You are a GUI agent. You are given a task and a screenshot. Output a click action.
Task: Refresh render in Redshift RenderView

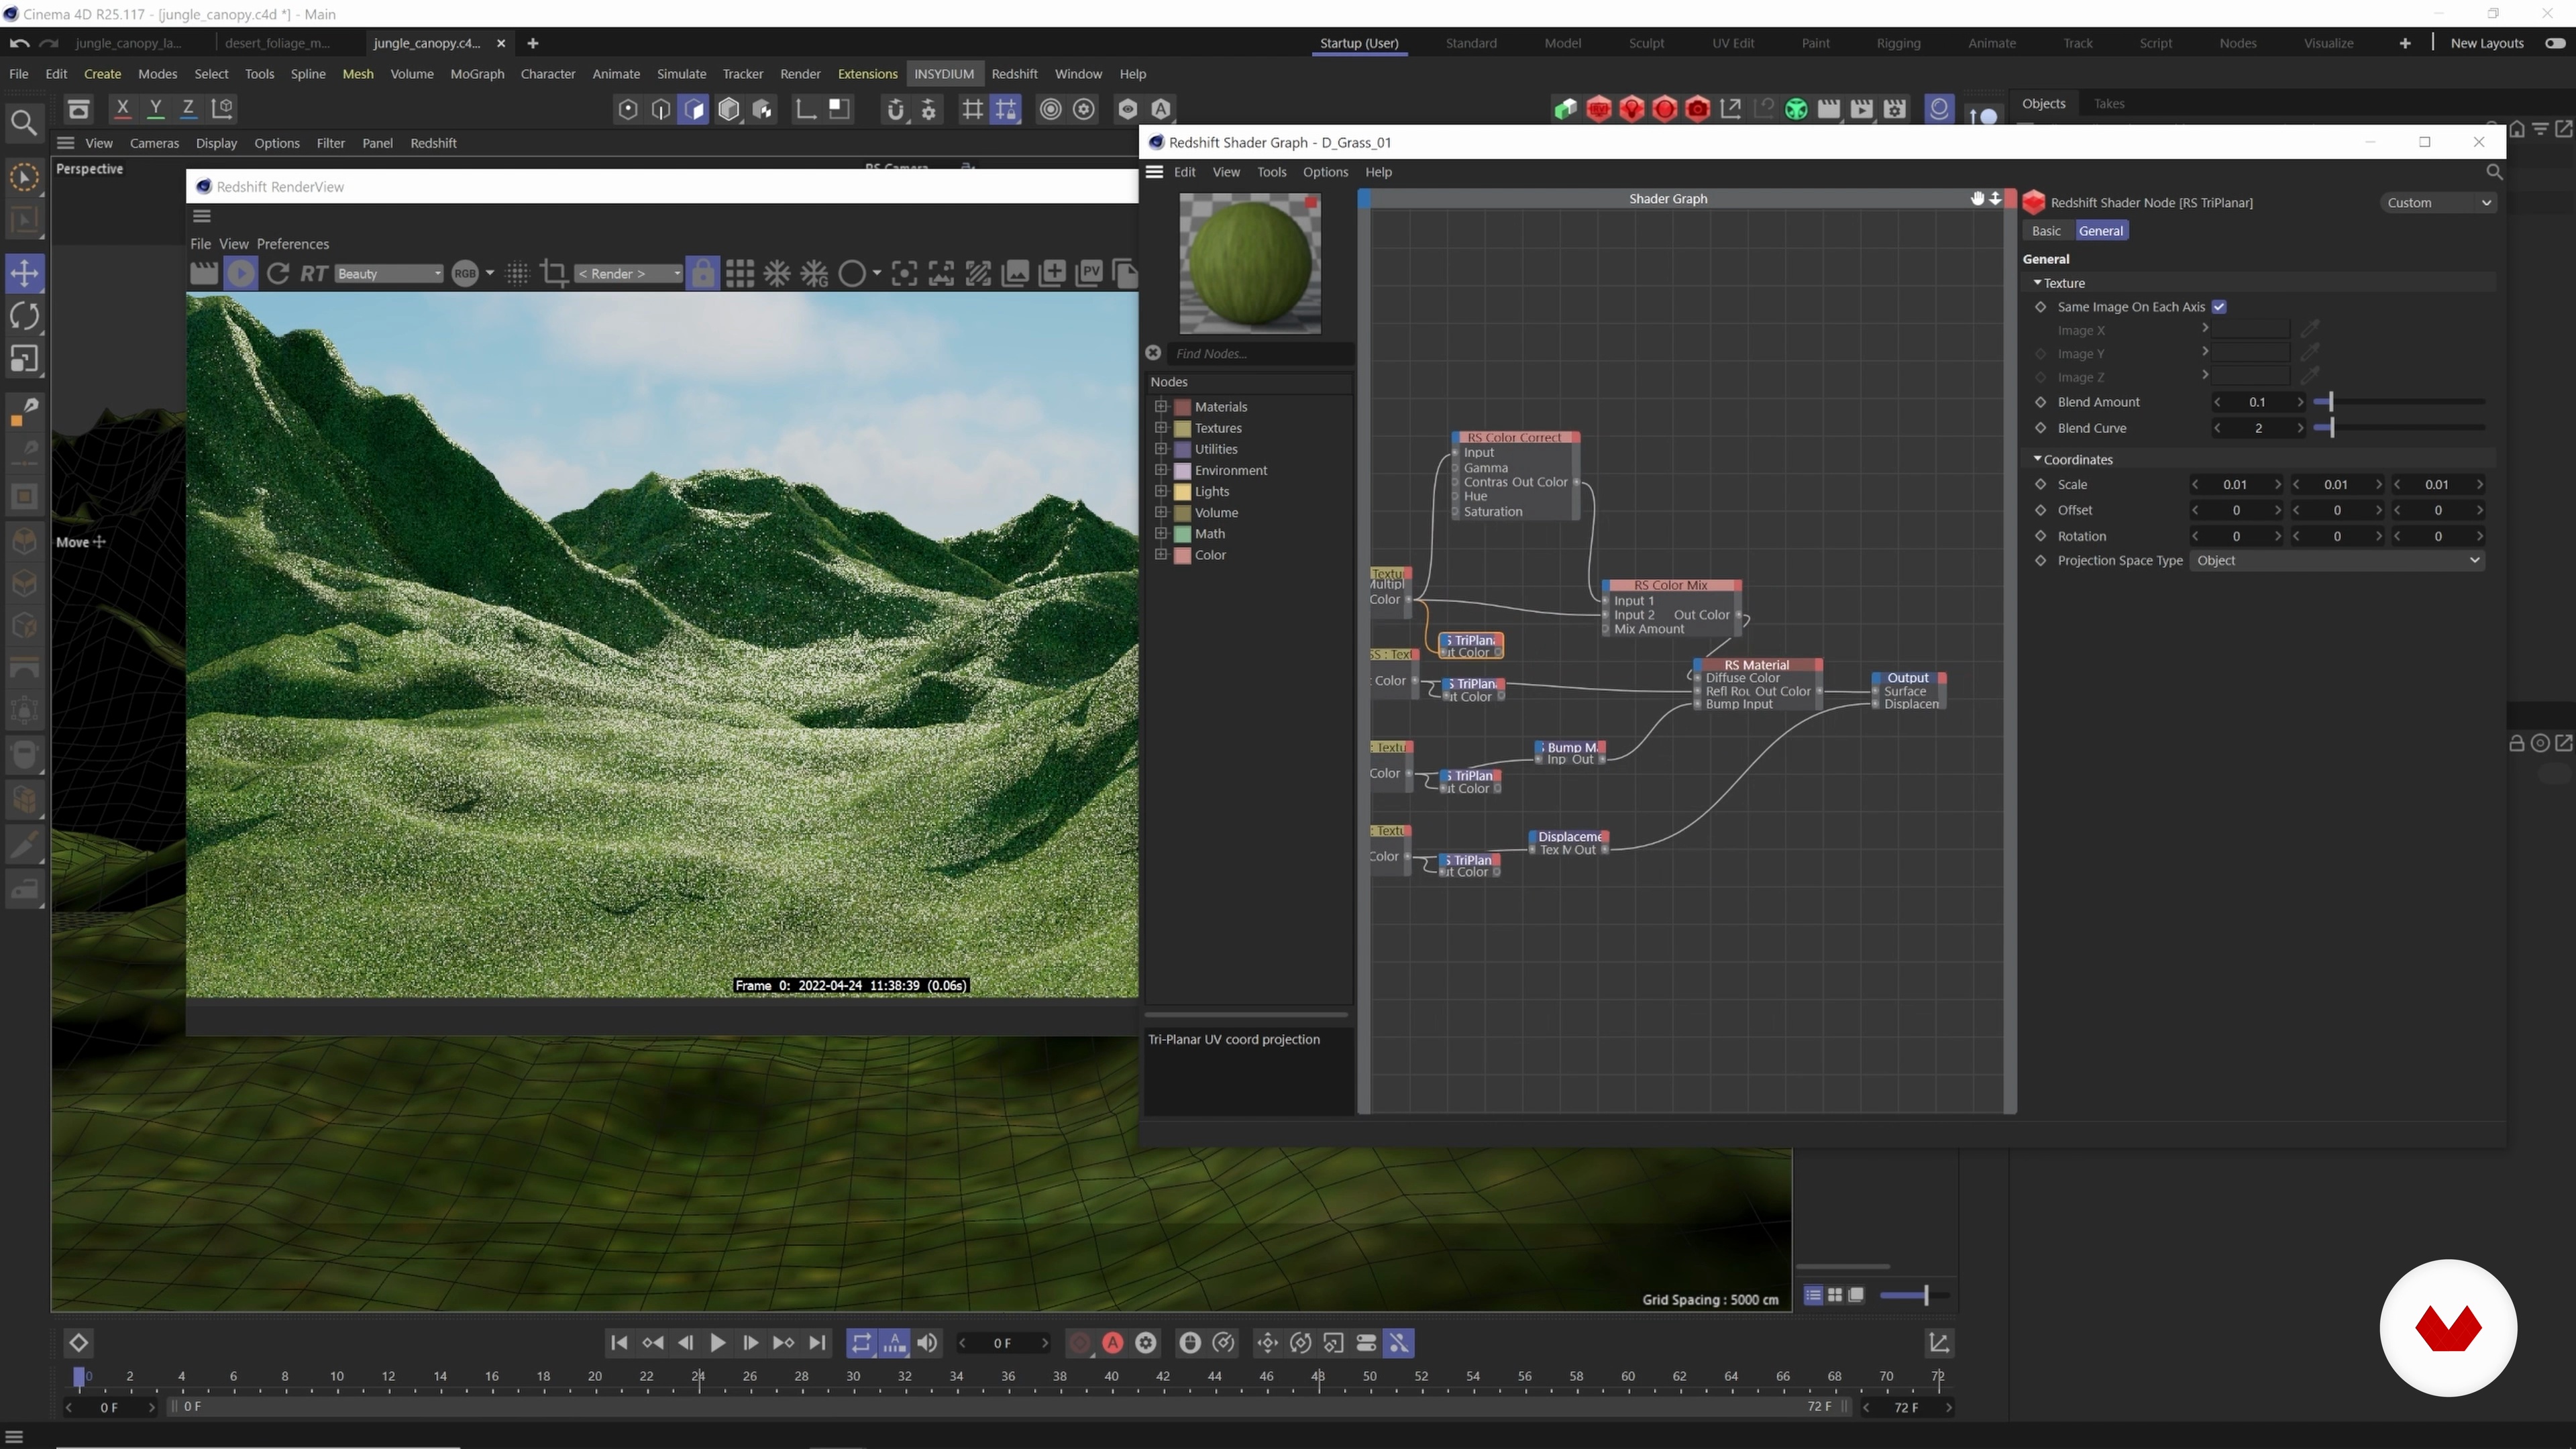point(278,273)
